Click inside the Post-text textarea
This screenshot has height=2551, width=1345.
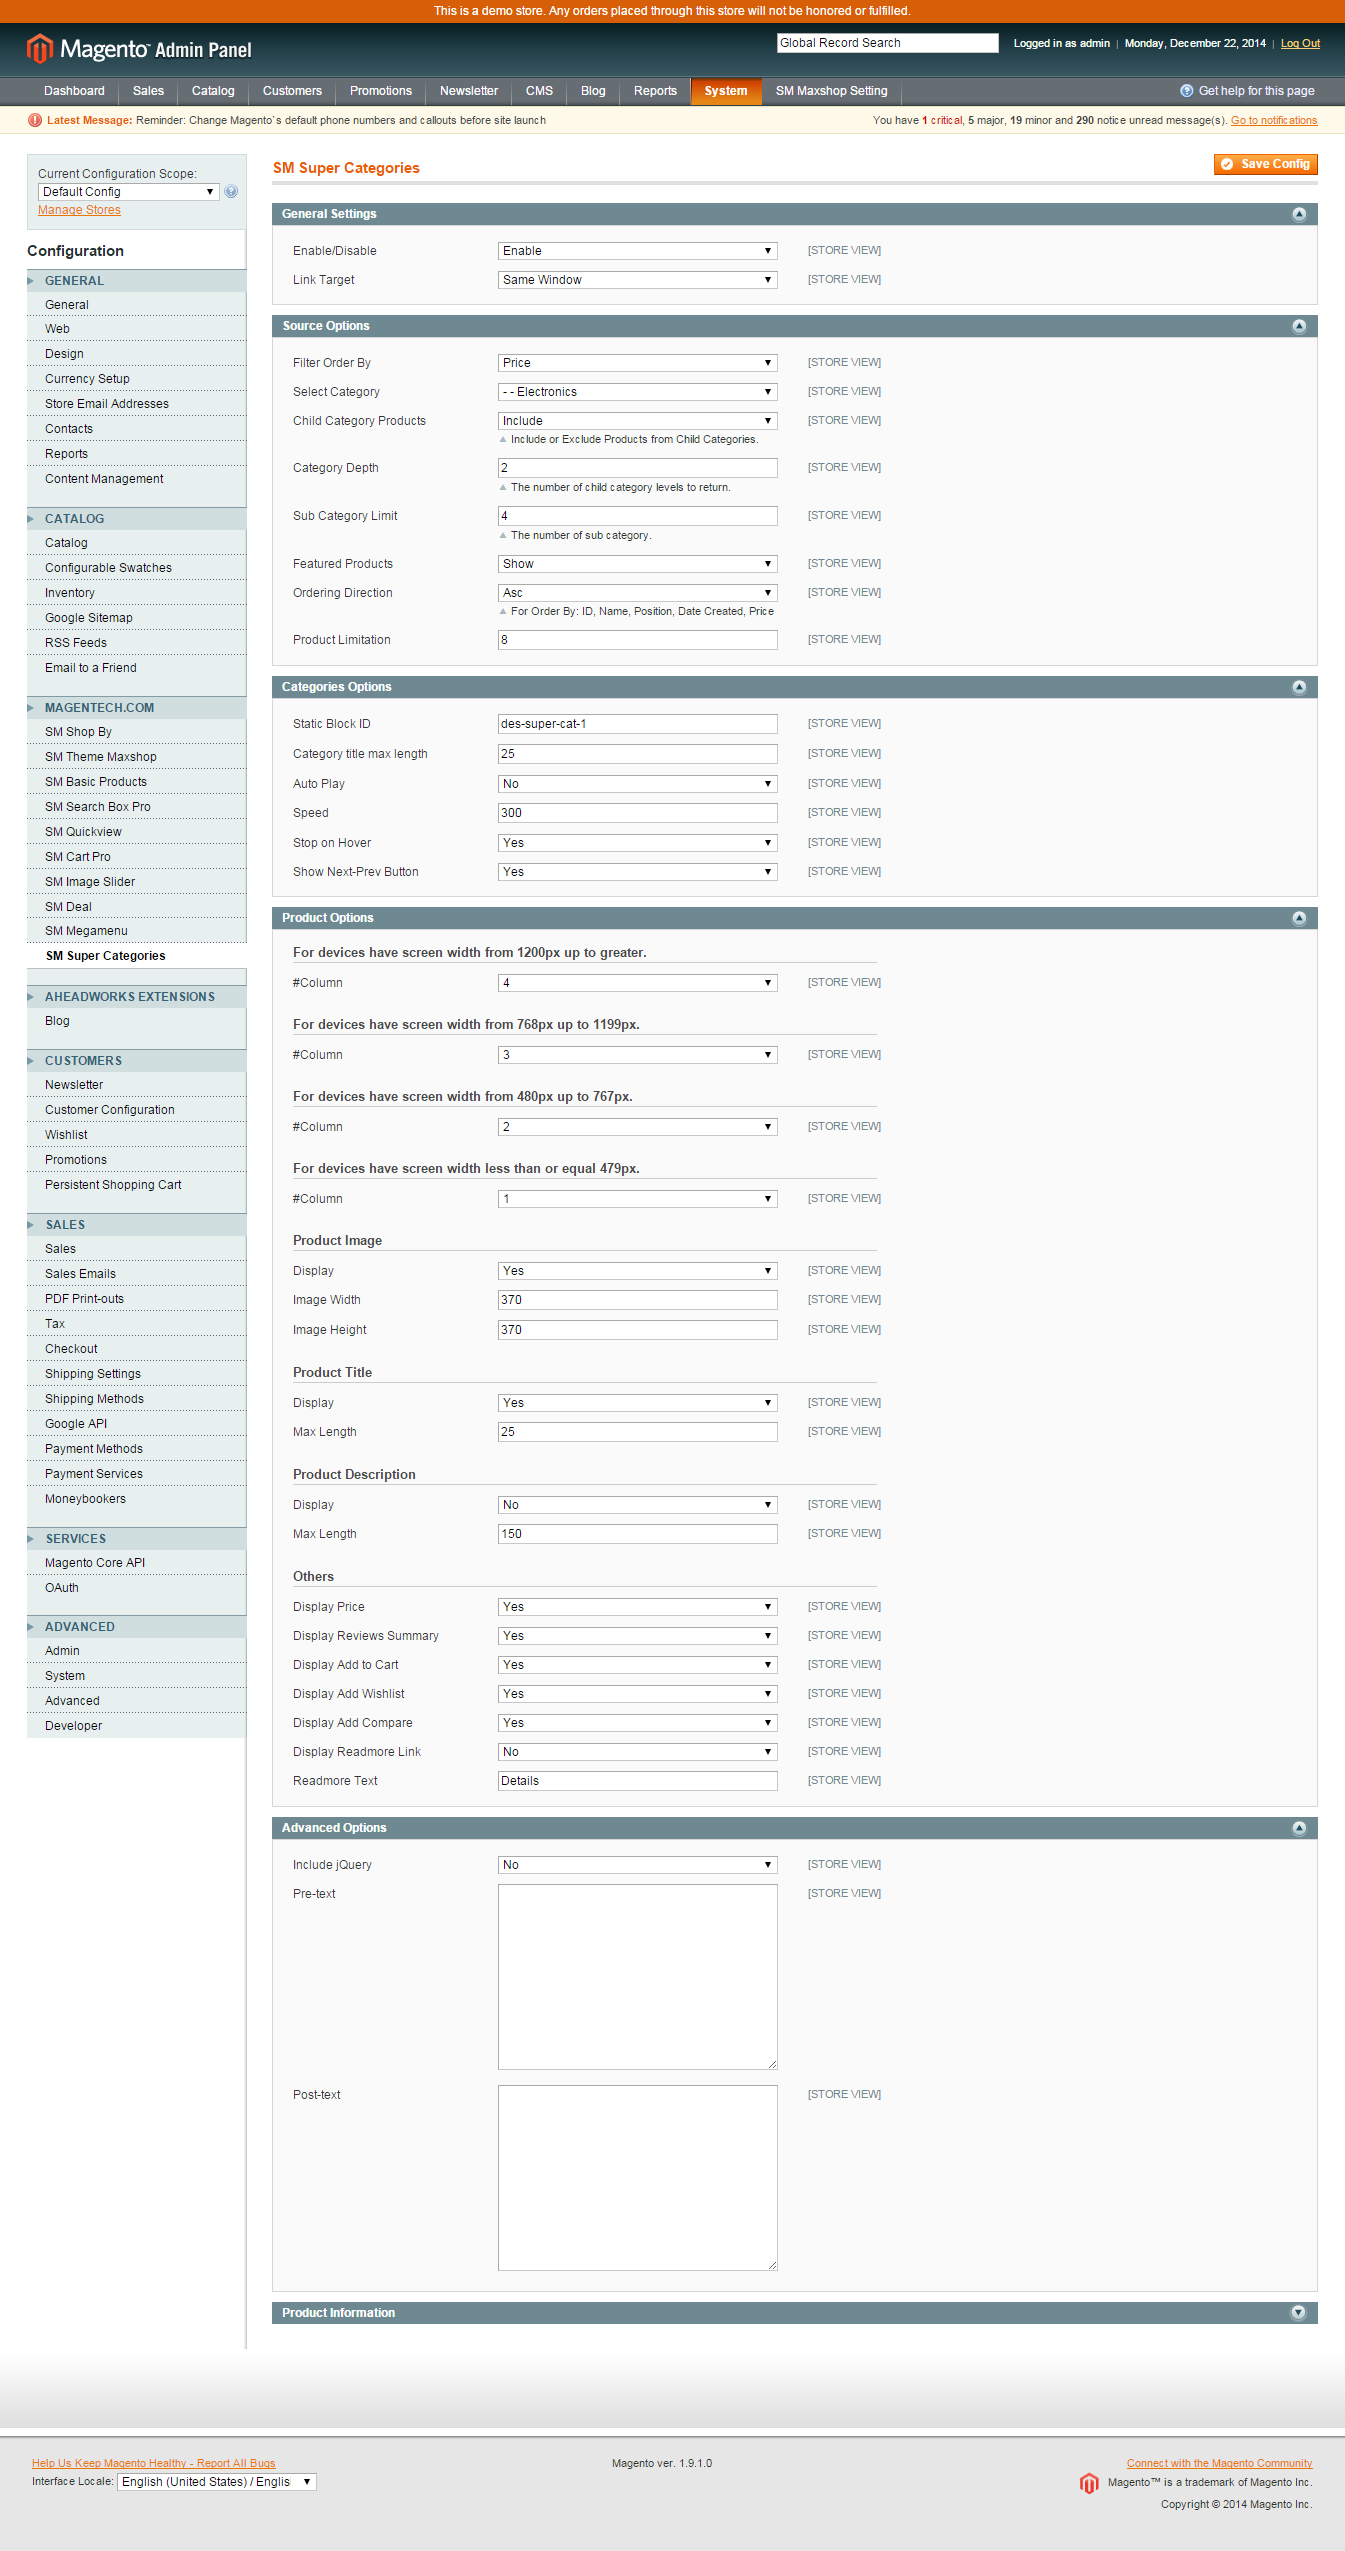point(637,2178)
